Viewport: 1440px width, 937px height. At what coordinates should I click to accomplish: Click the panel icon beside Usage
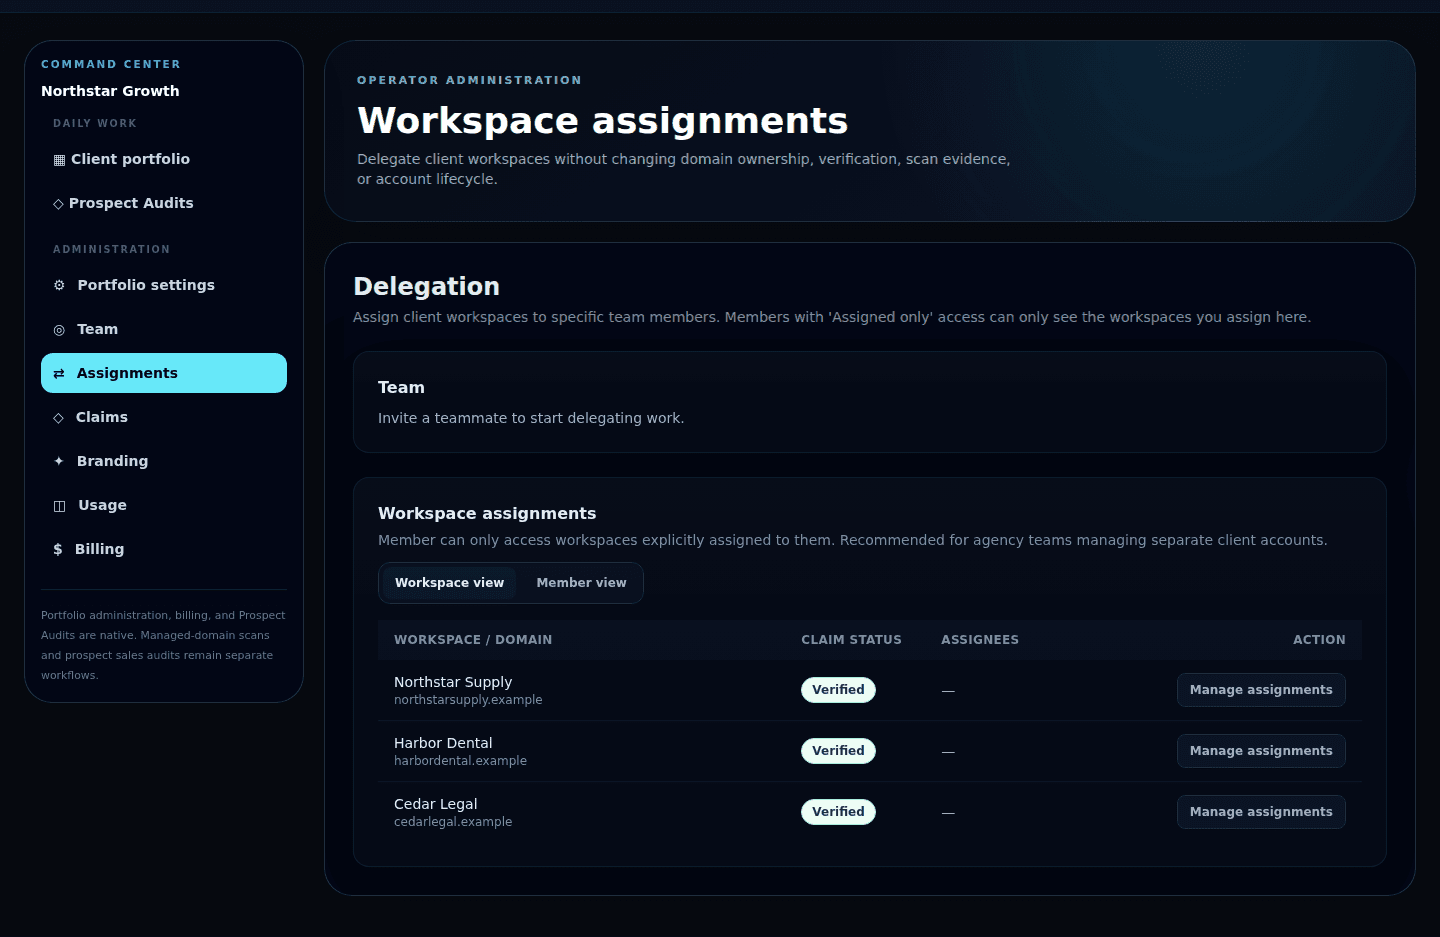tap(59, 506)
